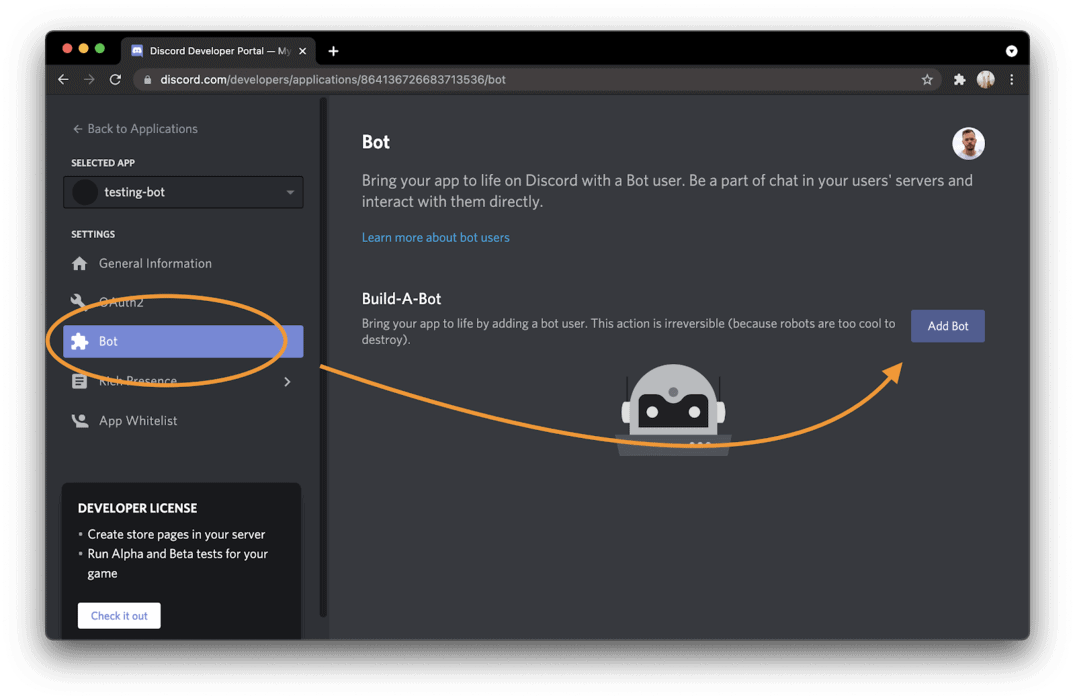
Task: Click the browser back arrow
Action: pos(63,80)
